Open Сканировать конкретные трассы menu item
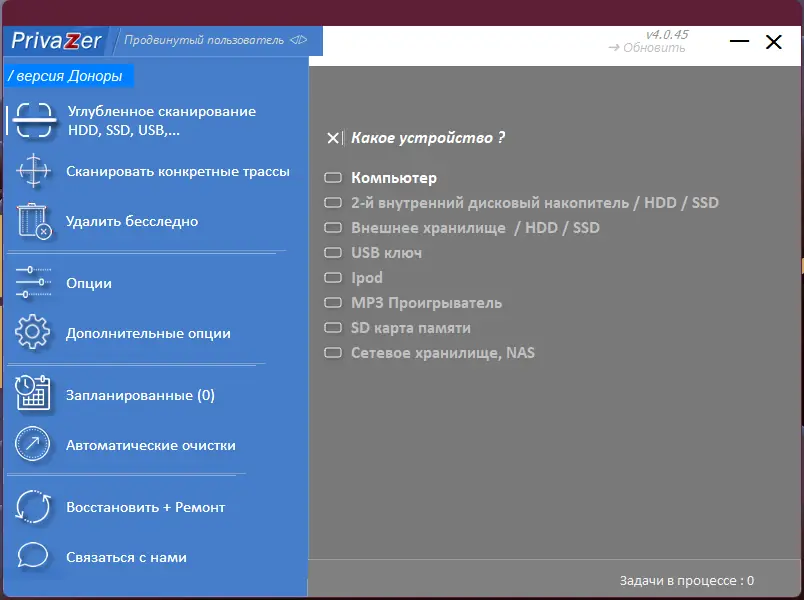Viewport: 804px width, 600px height. 178,172
